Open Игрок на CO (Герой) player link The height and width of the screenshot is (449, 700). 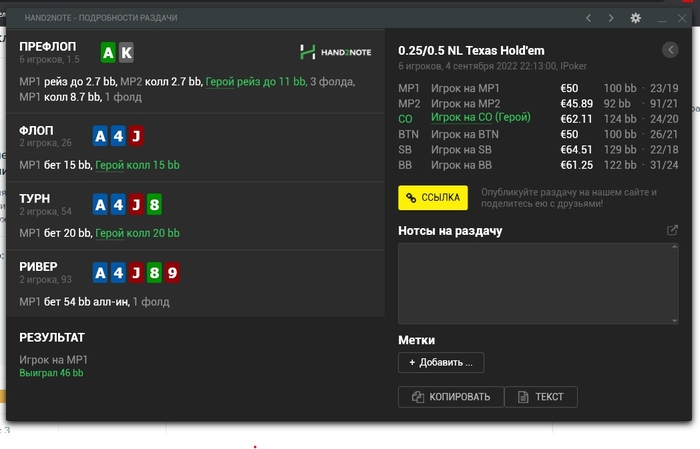[480, 118]
